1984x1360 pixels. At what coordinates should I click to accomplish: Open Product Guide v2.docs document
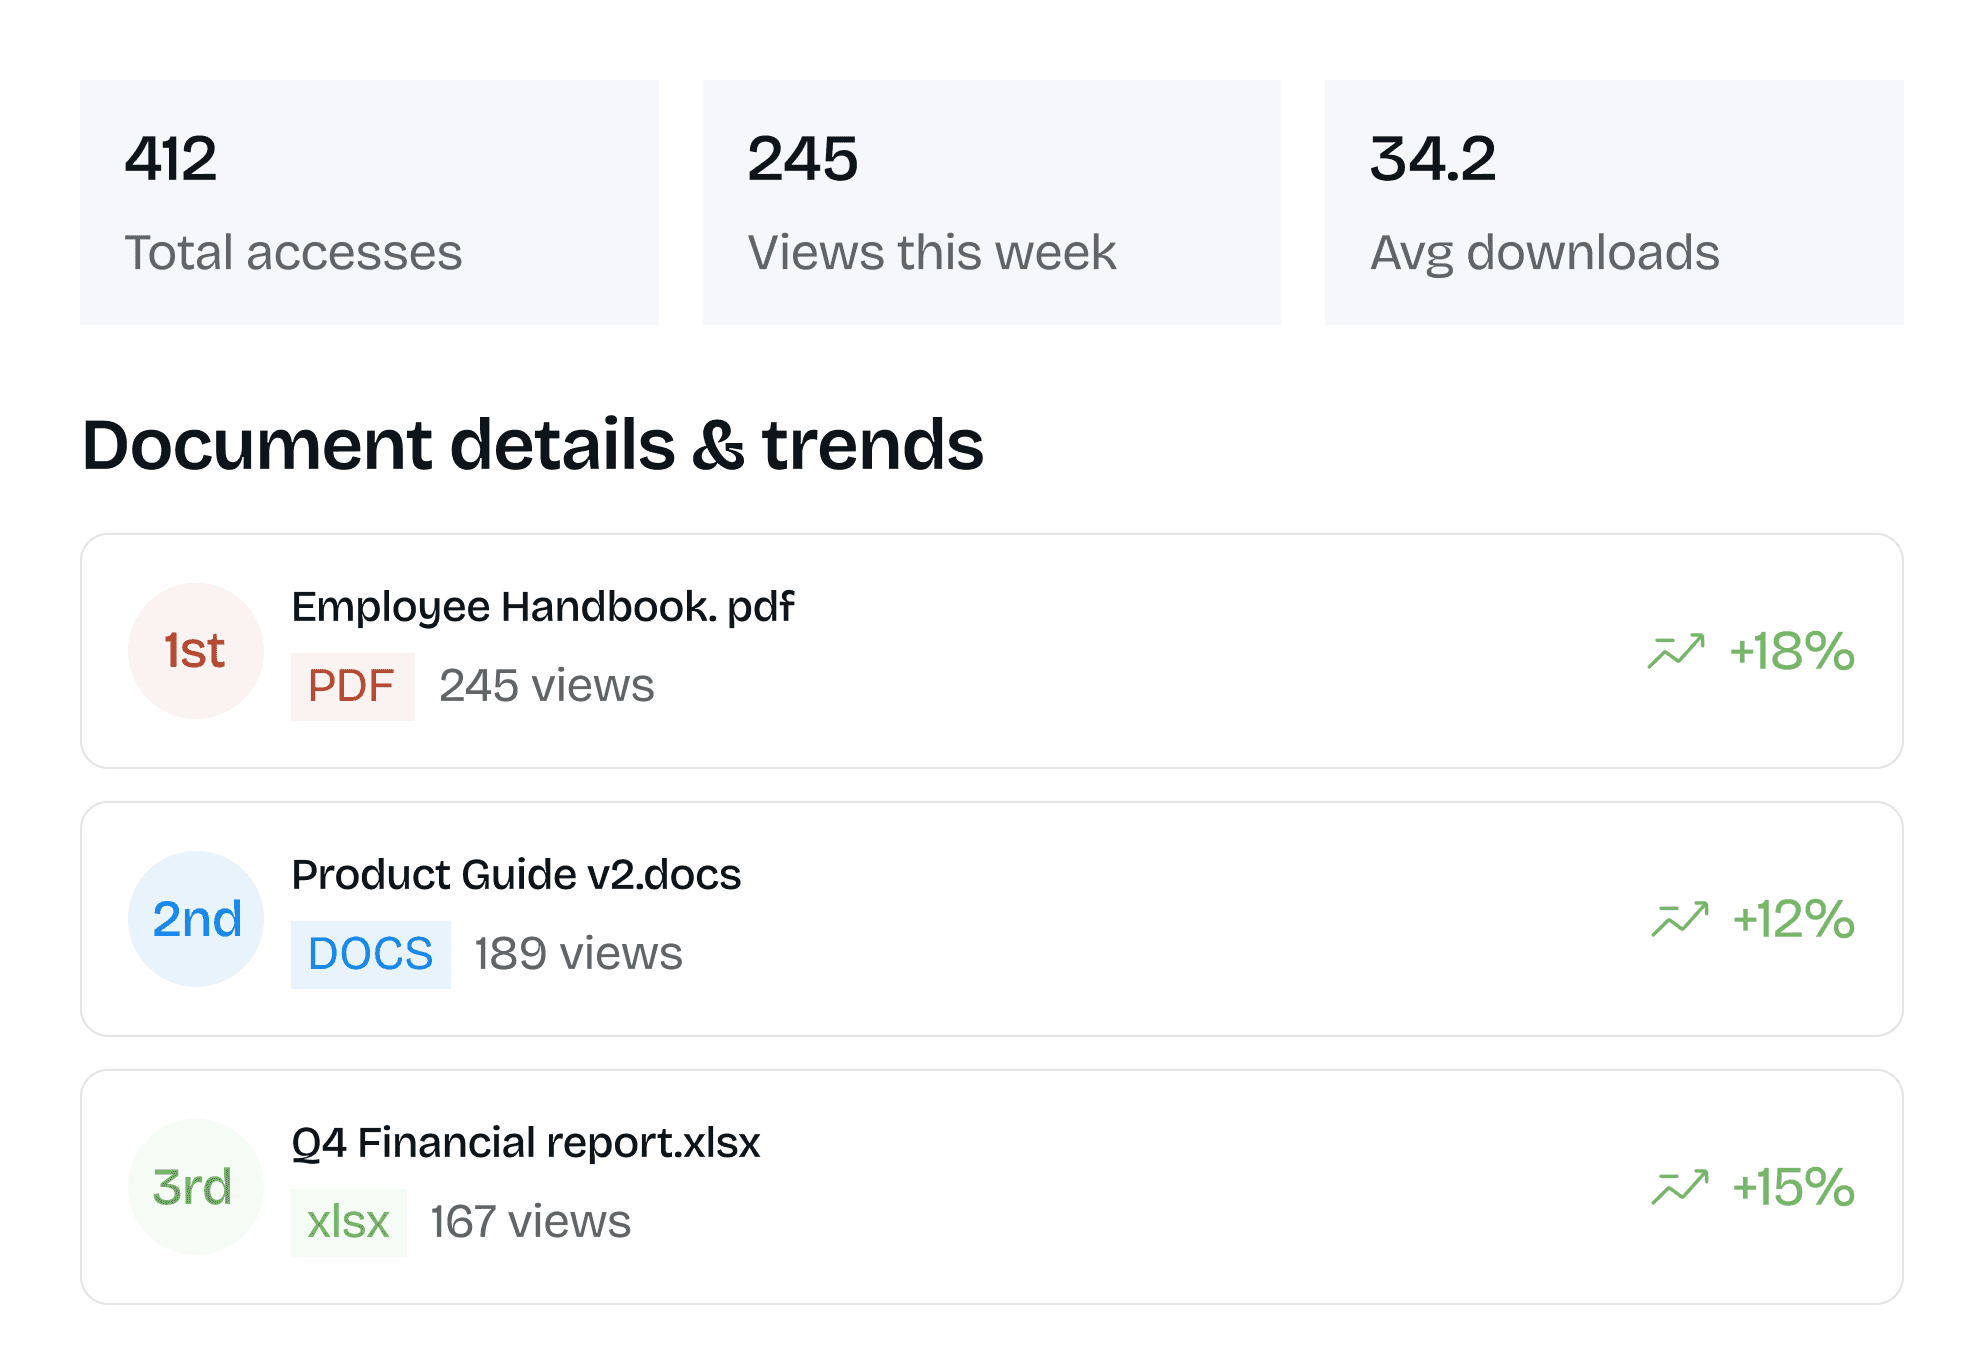(516, 875)
